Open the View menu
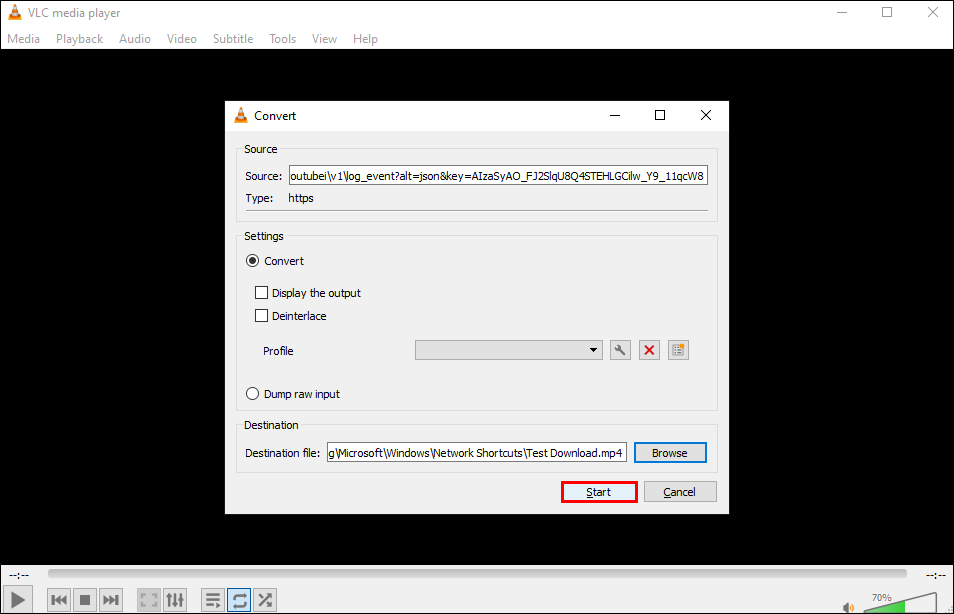This screenshot has height=614, width=954. [x=324, y=38]
